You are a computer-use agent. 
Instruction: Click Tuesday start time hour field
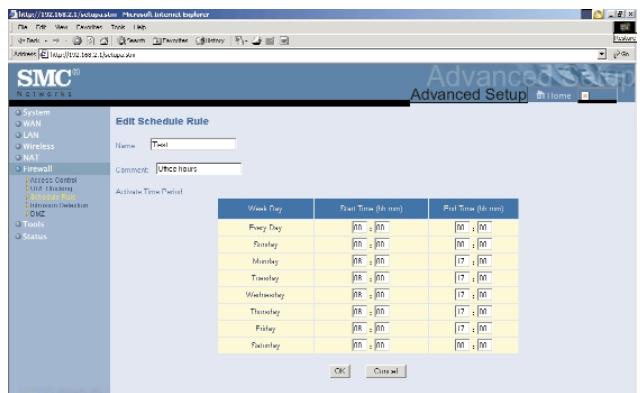pyautogui.click(x=359, y=278)
